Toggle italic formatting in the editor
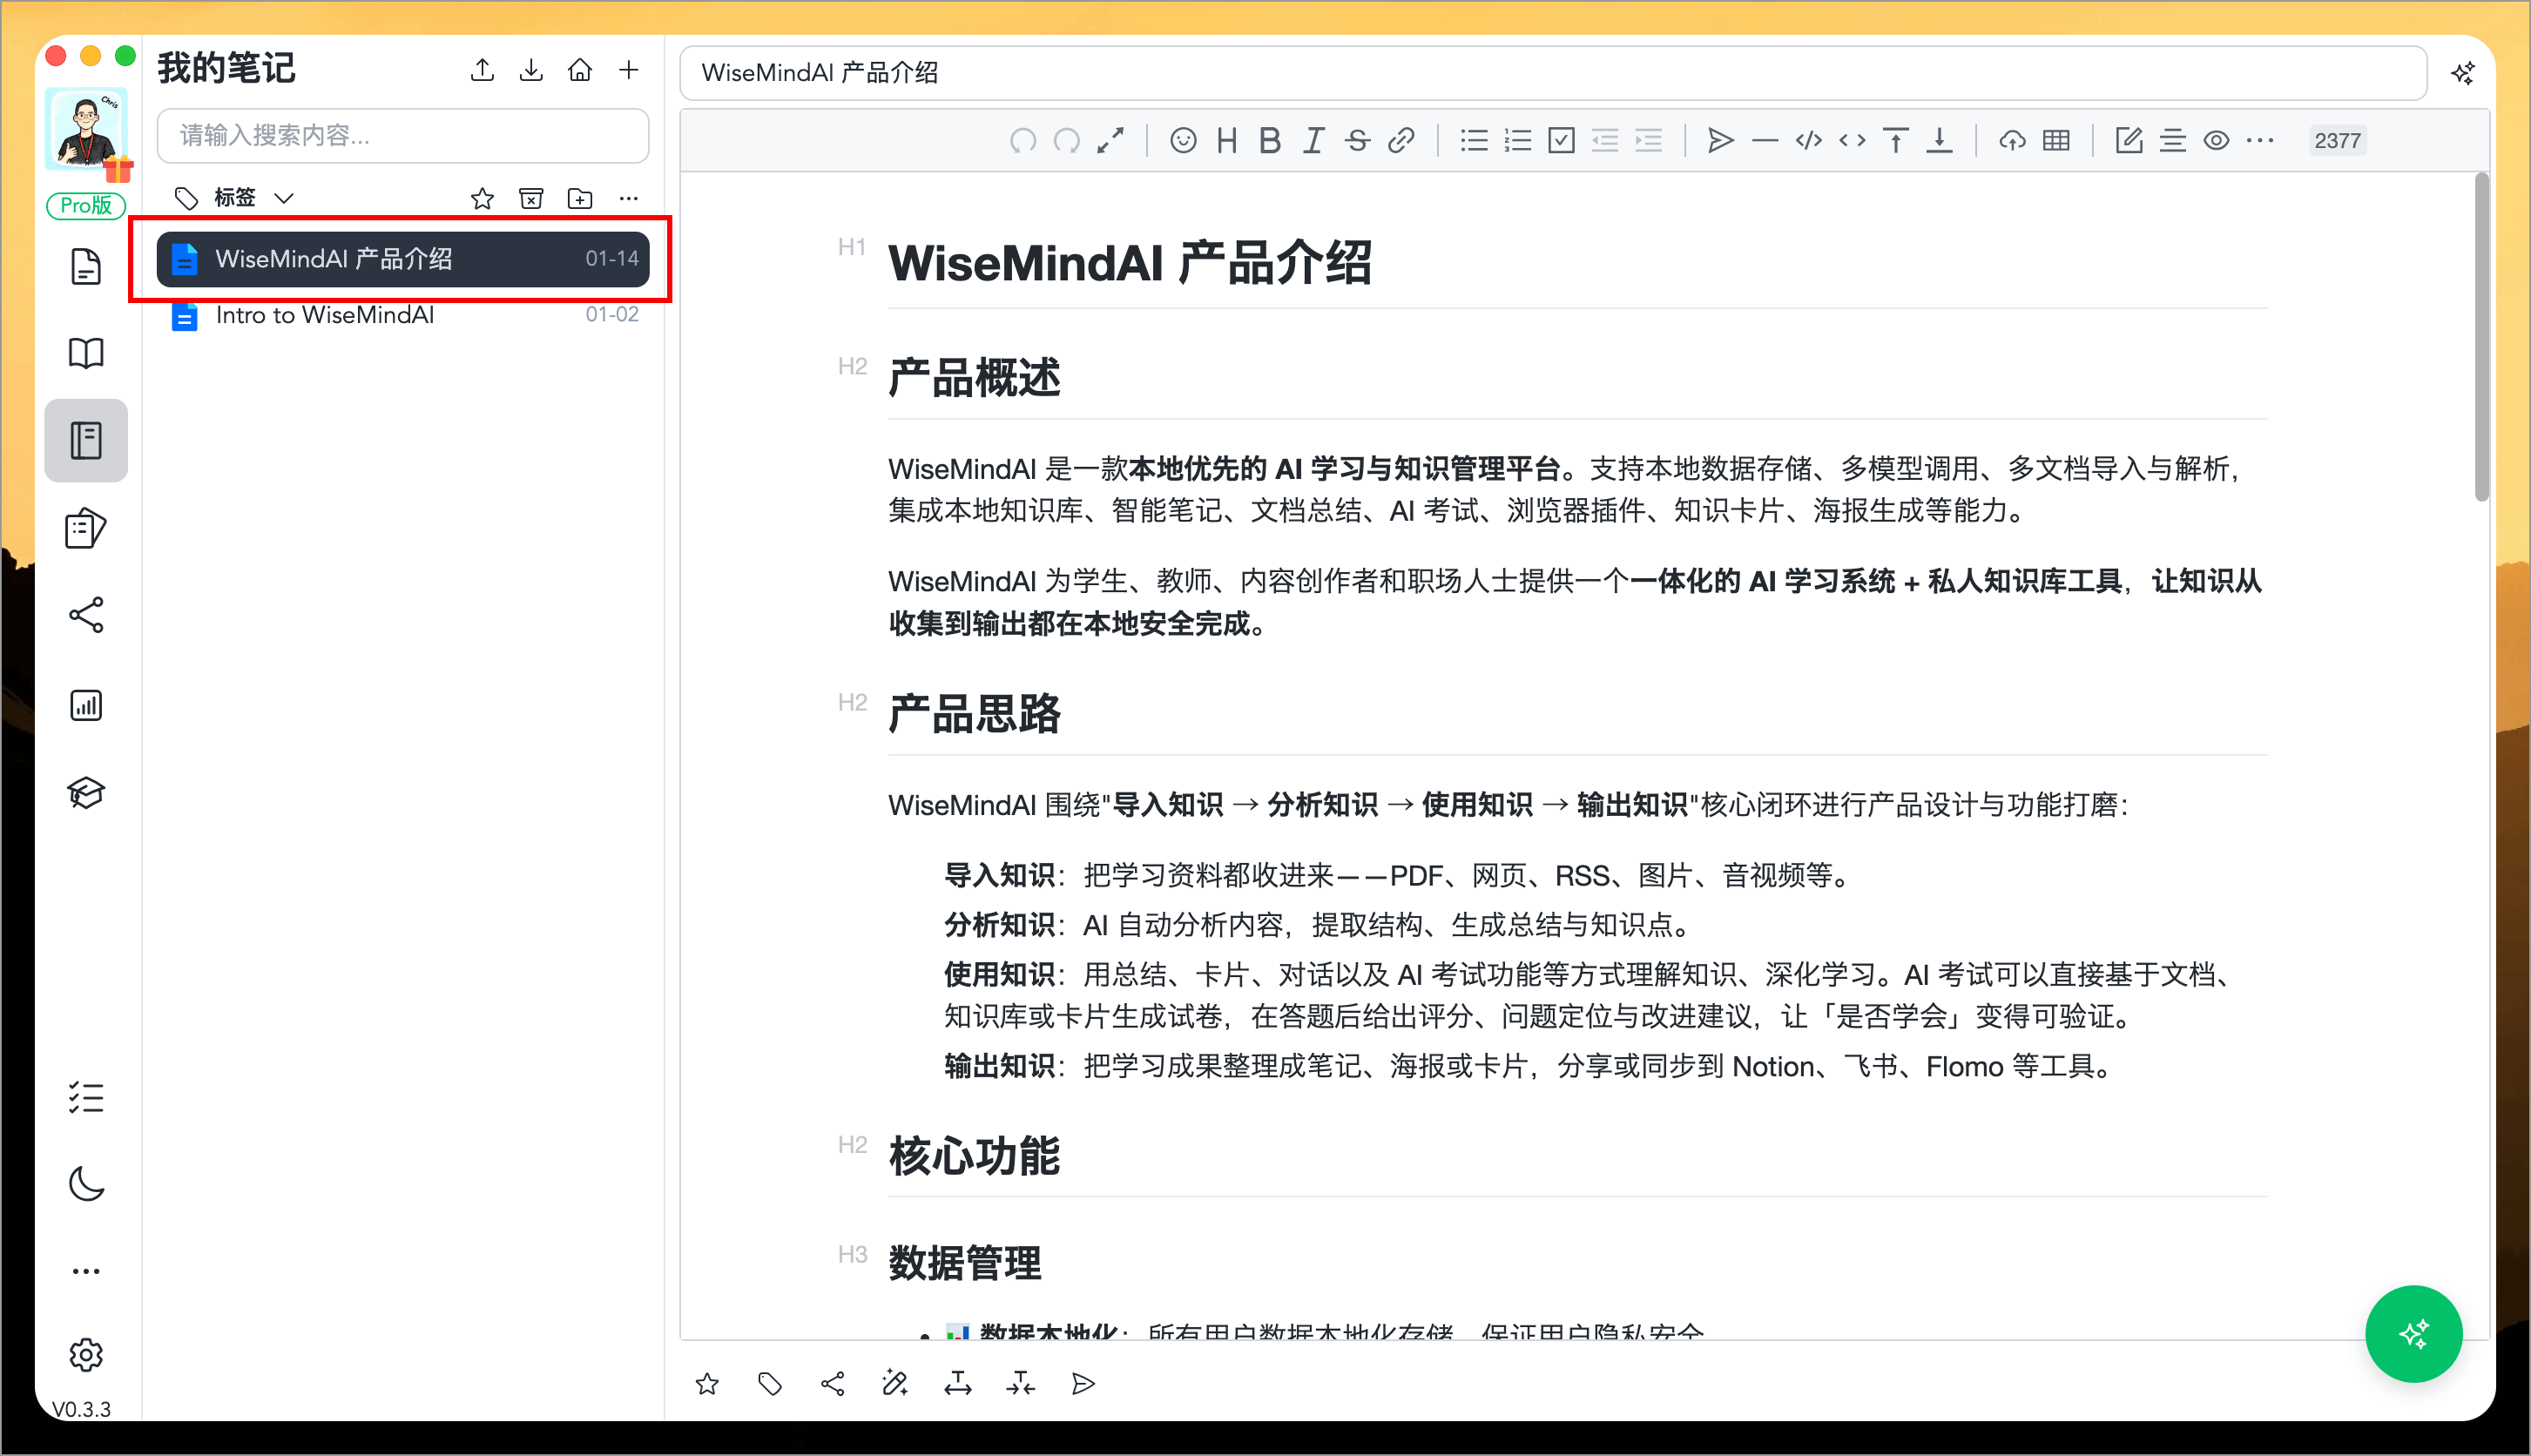 click(1313, 140)
